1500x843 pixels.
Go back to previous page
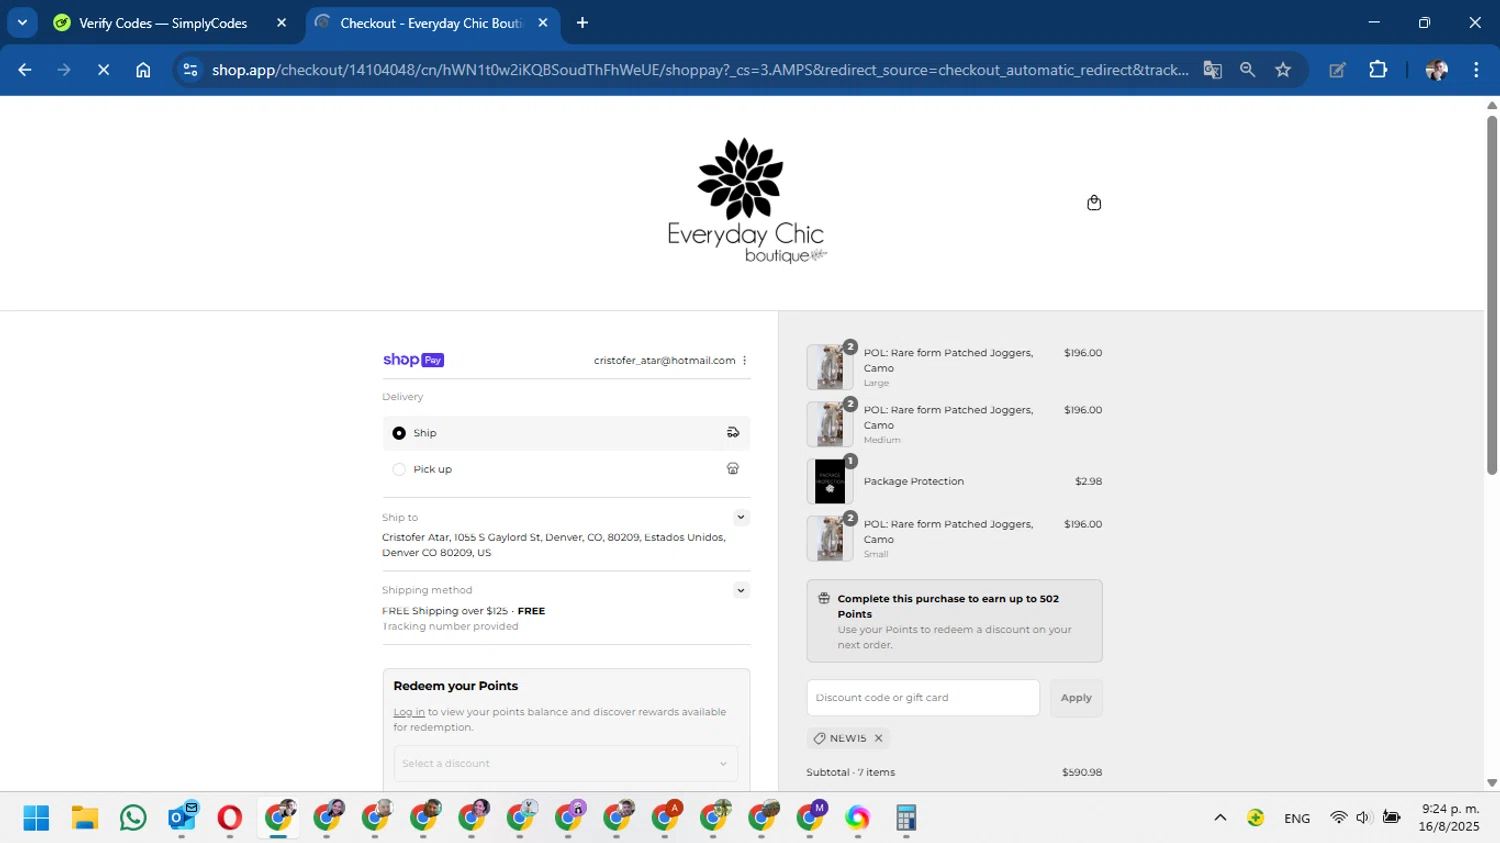[x=25, y=70]
